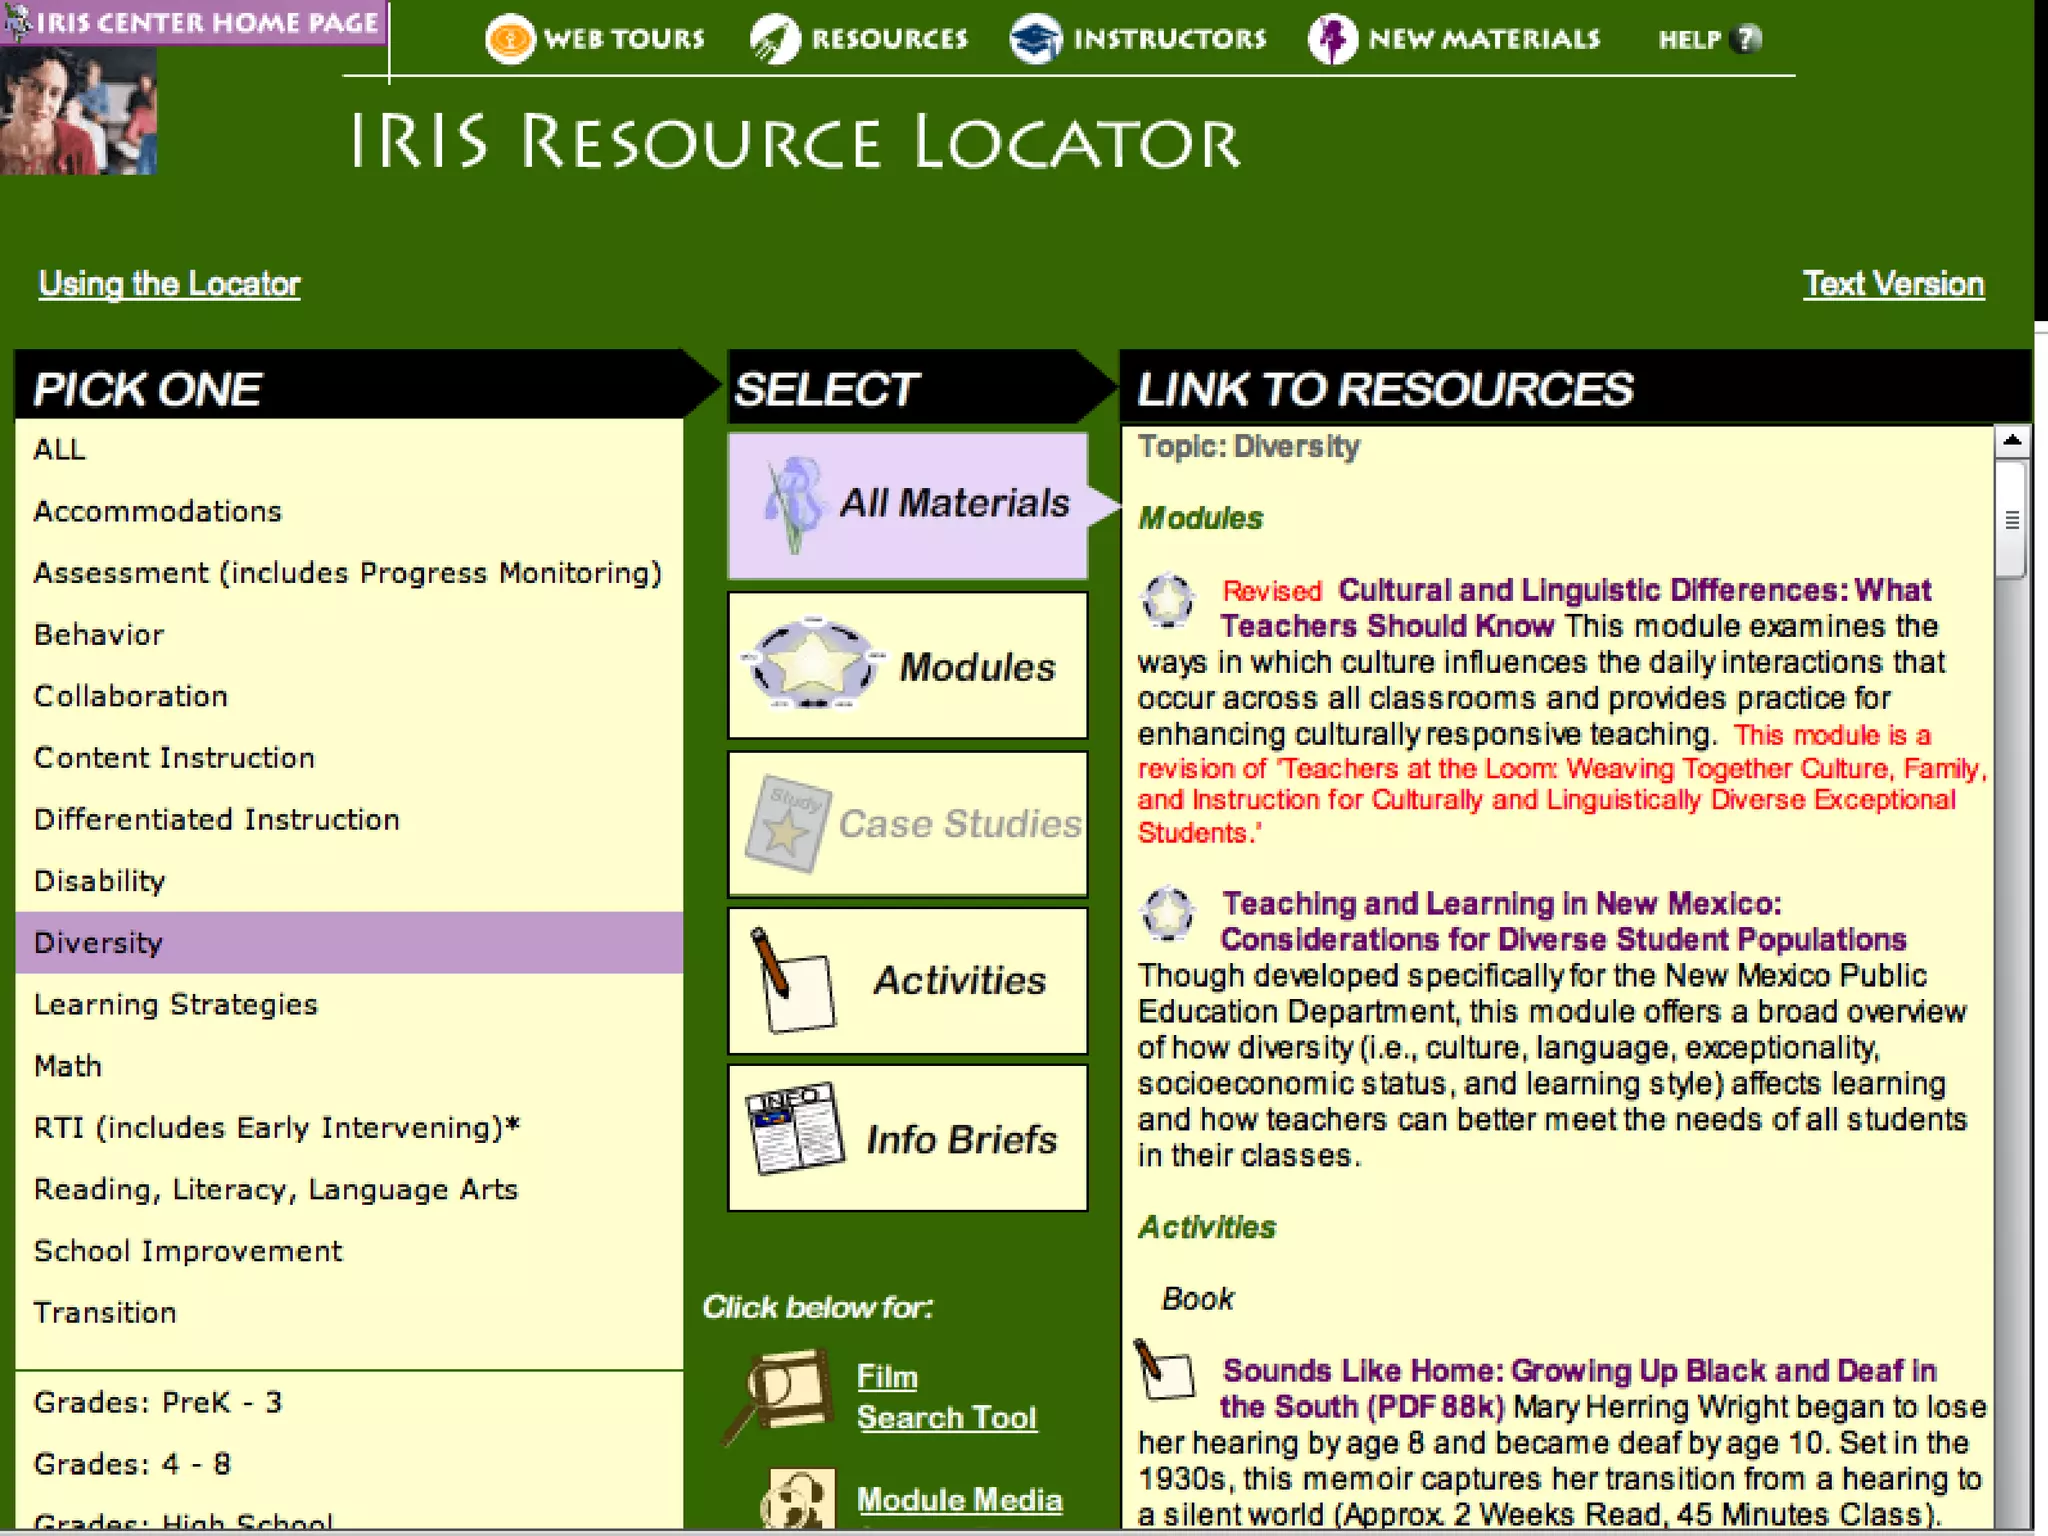This screenshot has width=2048, height=1536.
Task: Click the resources scrollbar up arrow
Action: tap(2011, 441)
